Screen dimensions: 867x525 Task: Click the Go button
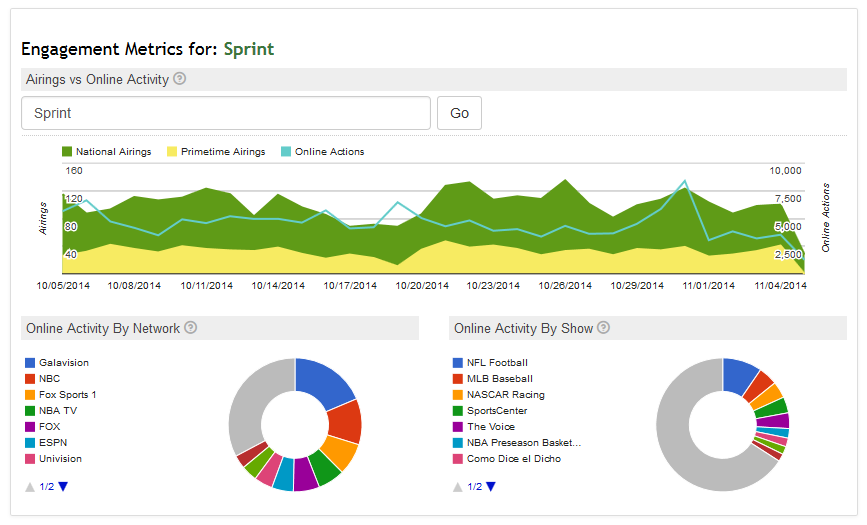point(459,113)
